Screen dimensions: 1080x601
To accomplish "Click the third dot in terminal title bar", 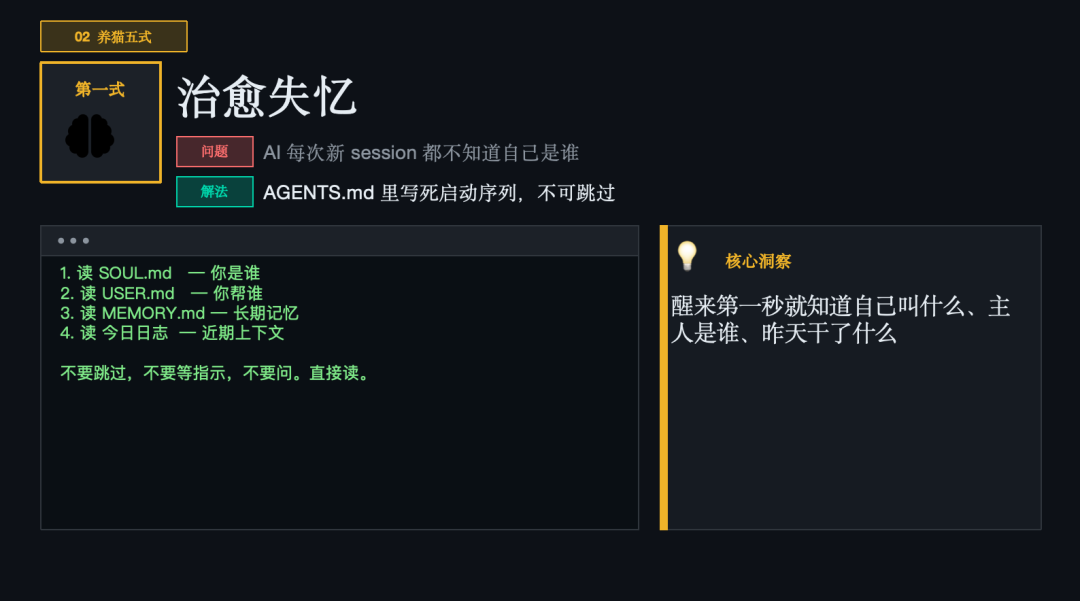I will [x=86, y=241].
